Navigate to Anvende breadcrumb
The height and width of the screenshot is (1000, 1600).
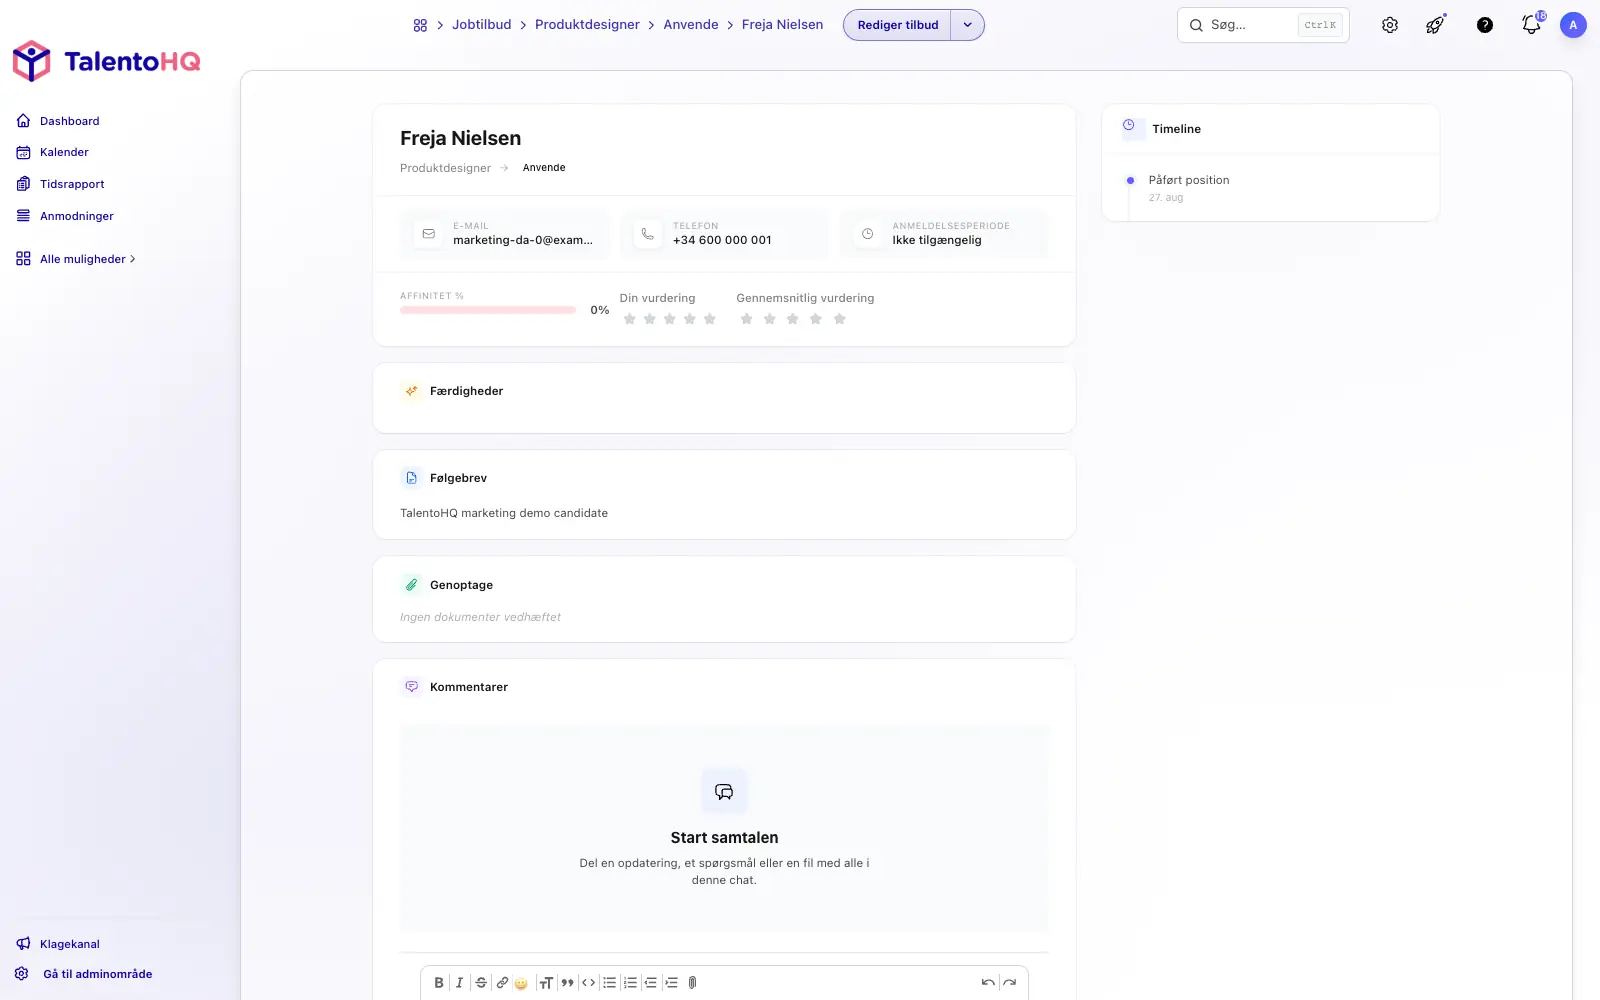pos(691,25)
